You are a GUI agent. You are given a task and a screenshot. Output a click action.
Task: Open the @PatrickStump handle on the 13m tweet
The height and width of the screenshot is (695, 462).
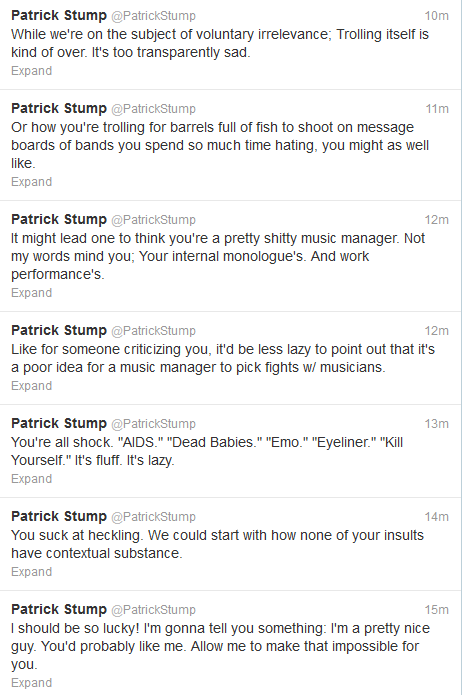(153, 424)
